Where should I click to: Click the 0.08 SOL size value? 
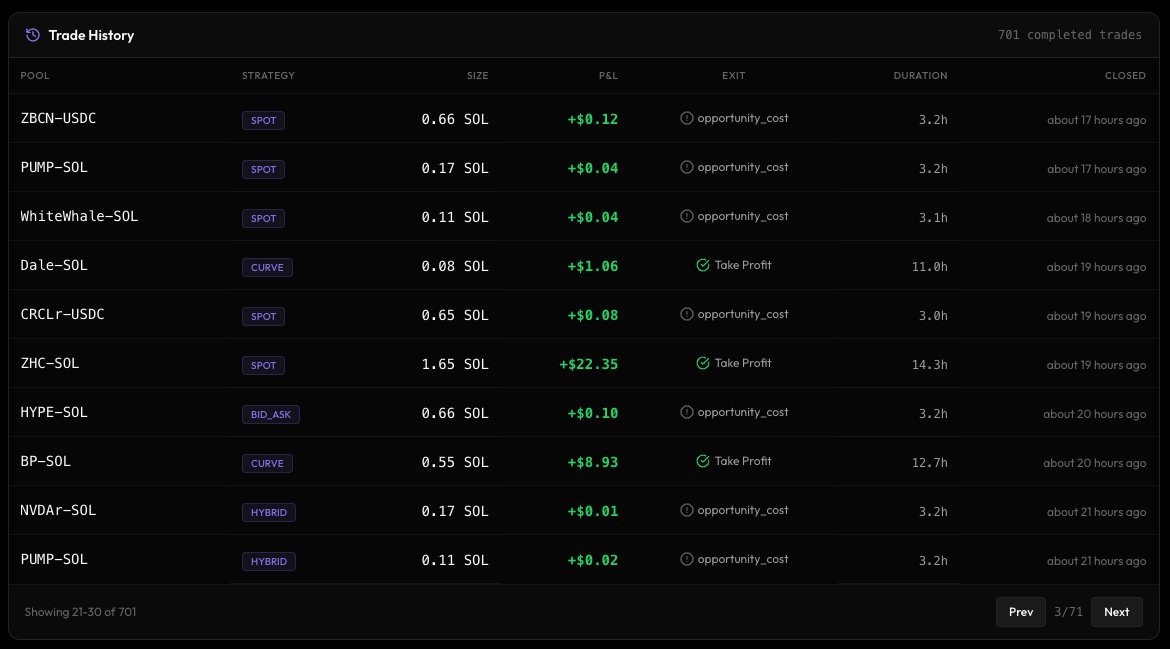click(x=455, y=266)
